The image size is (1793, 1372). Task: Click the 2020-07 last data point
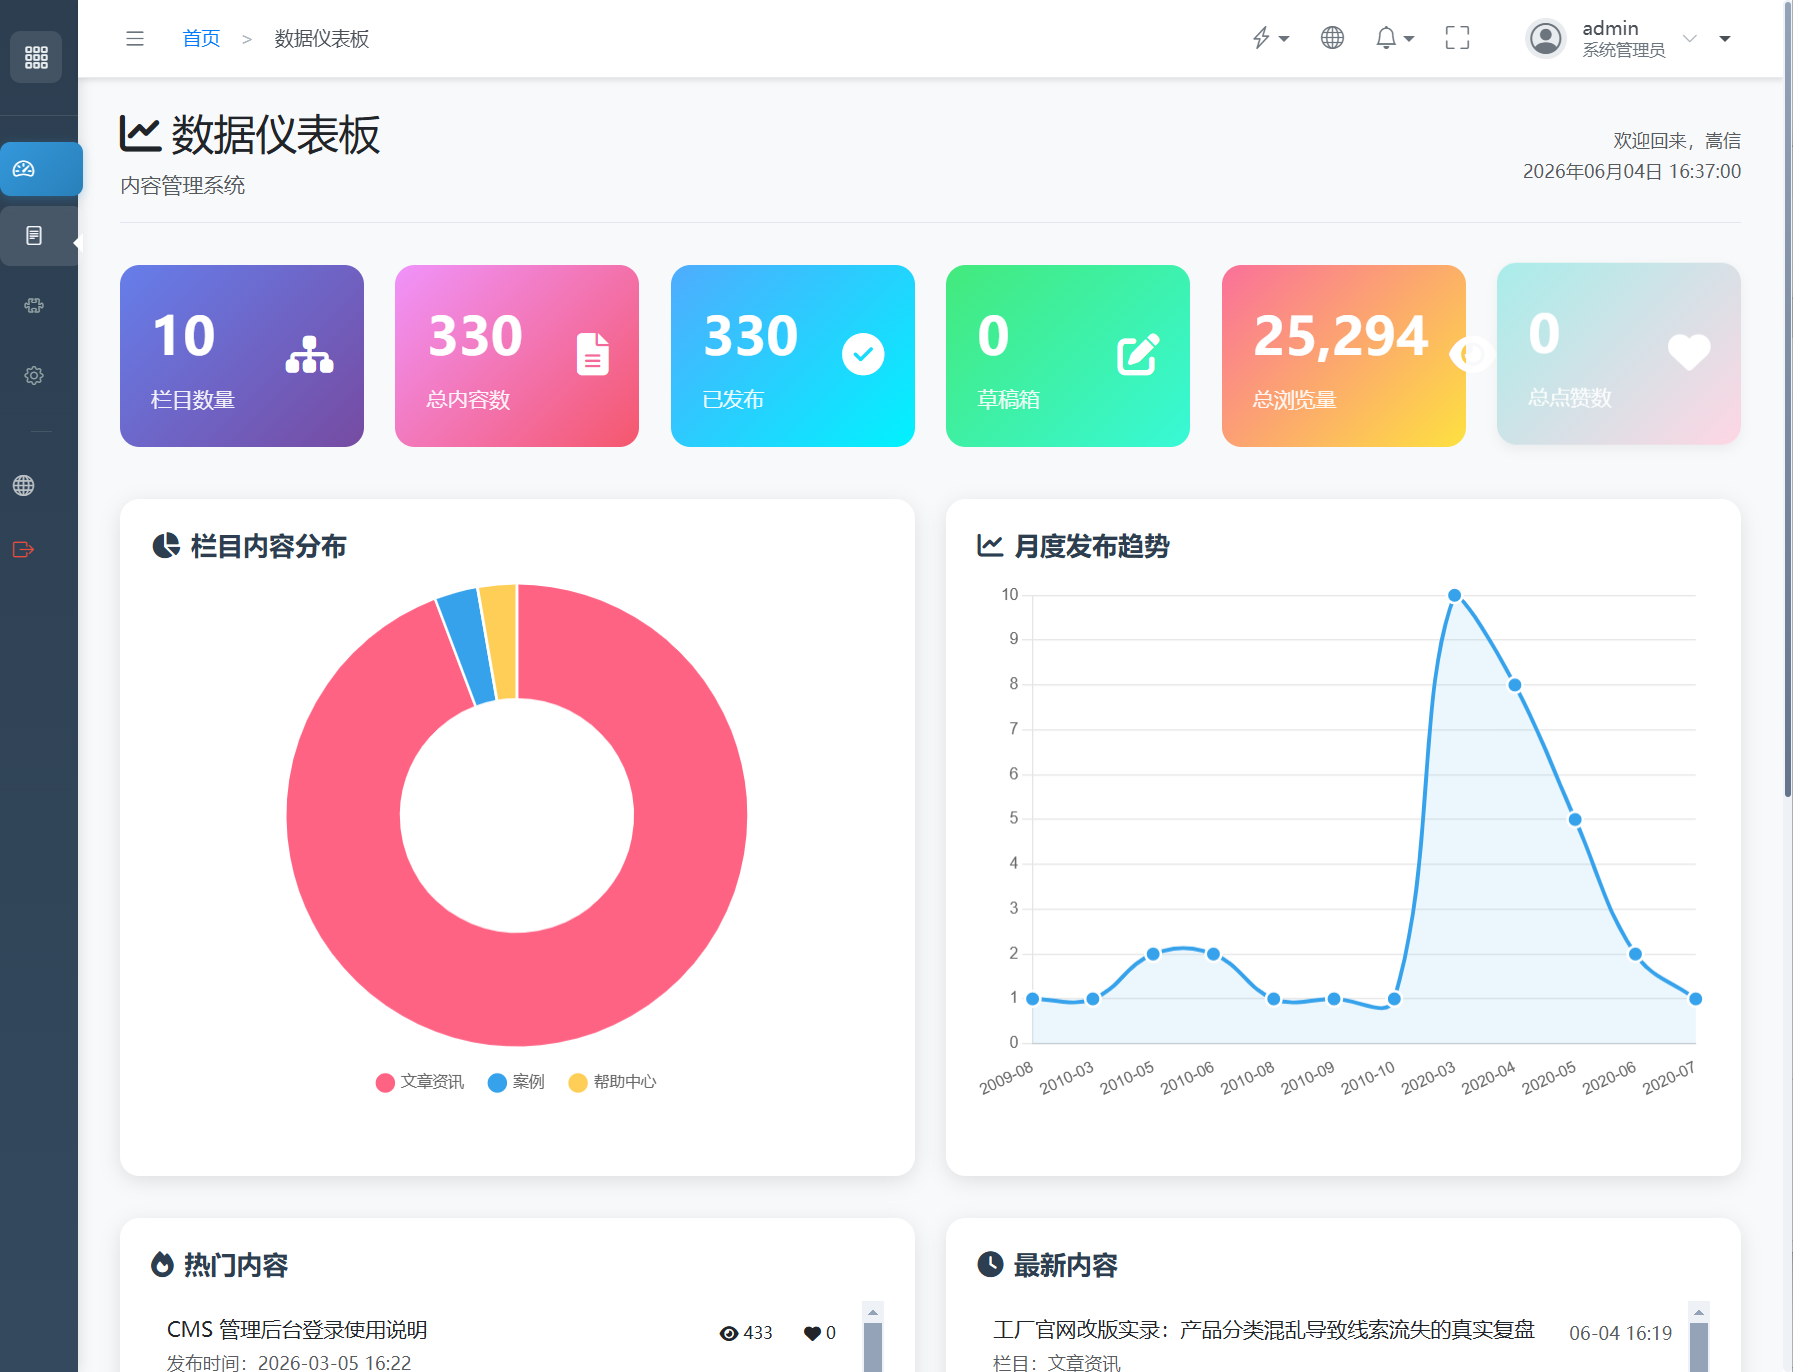[1695, 998]
